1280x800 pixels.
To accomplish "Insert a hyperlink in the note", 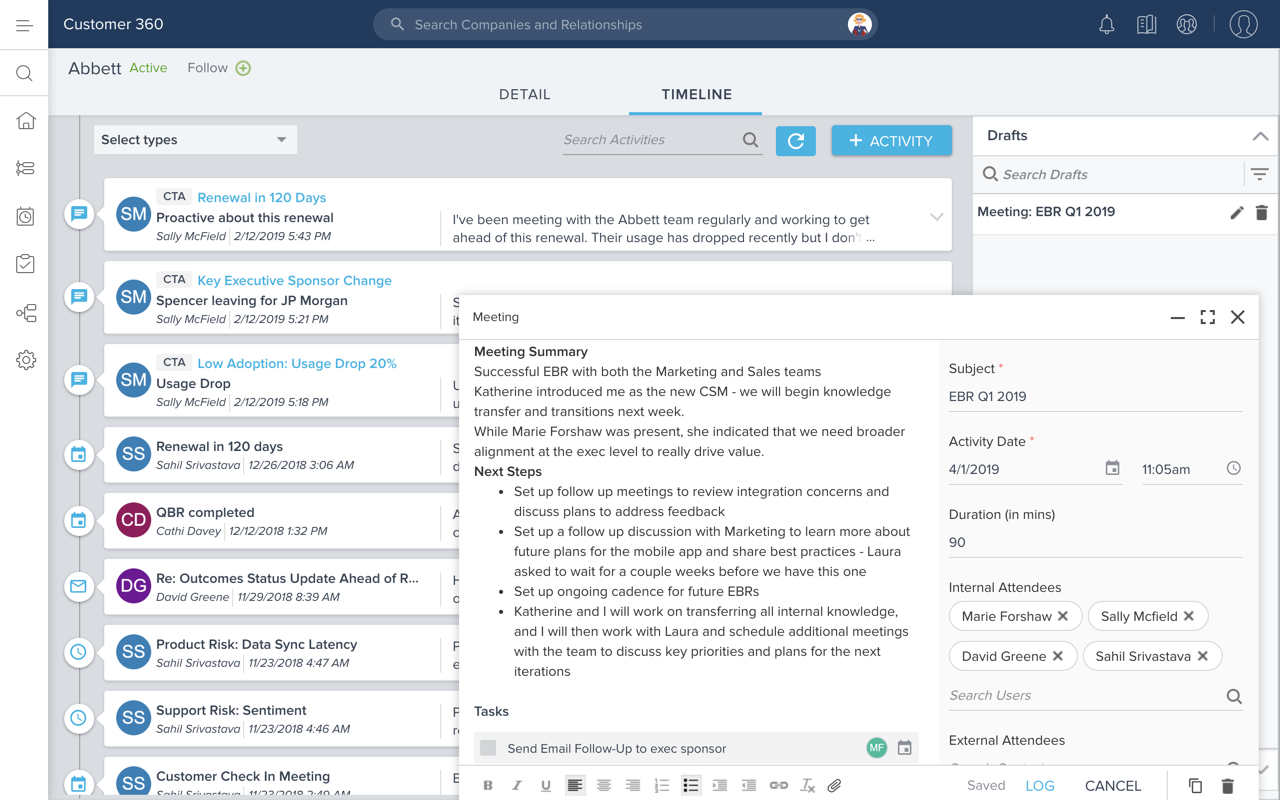I will (x=778, y=785).
